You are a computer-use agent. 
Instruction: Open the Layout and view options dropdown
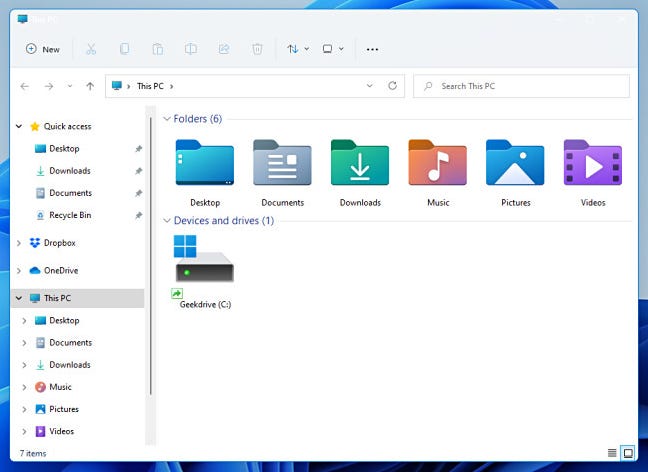[x=332, y=49]
